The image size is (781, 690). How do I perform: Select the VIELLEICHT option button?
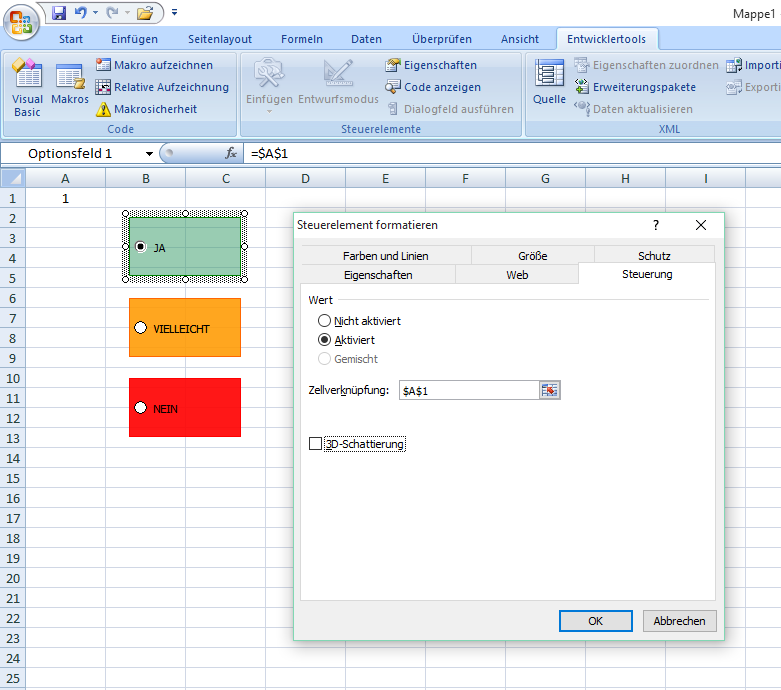click(x=140, y=328)
